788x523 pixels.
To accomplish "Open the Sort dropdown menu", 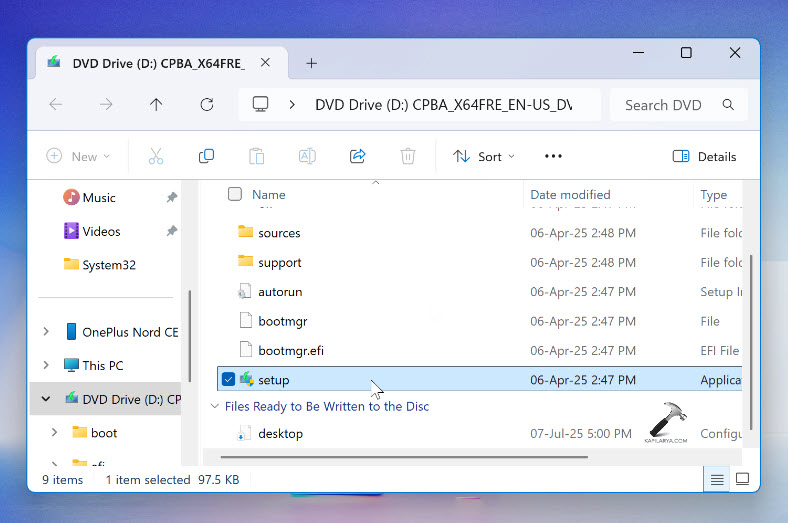I will [484, 156].
